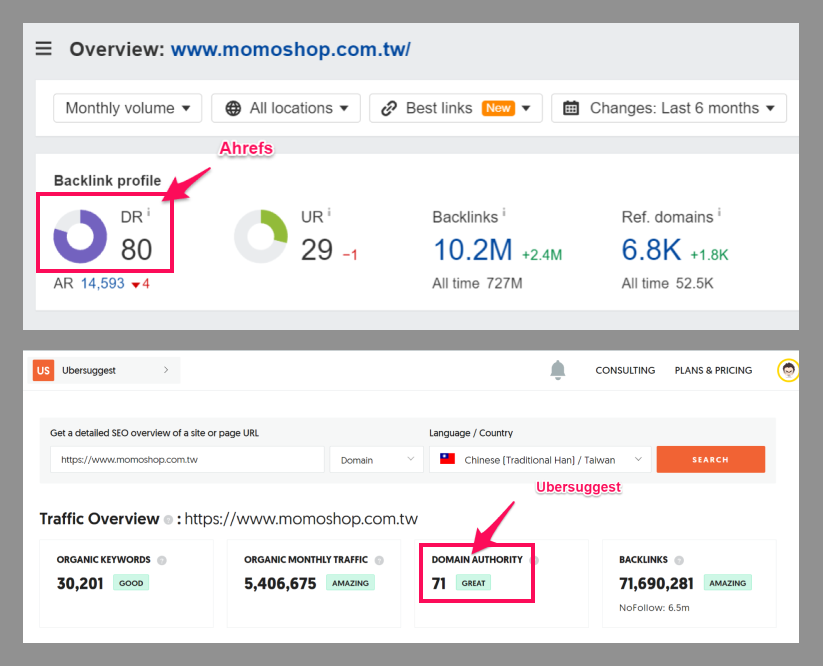Click the Taiwan flag icon

447,459
